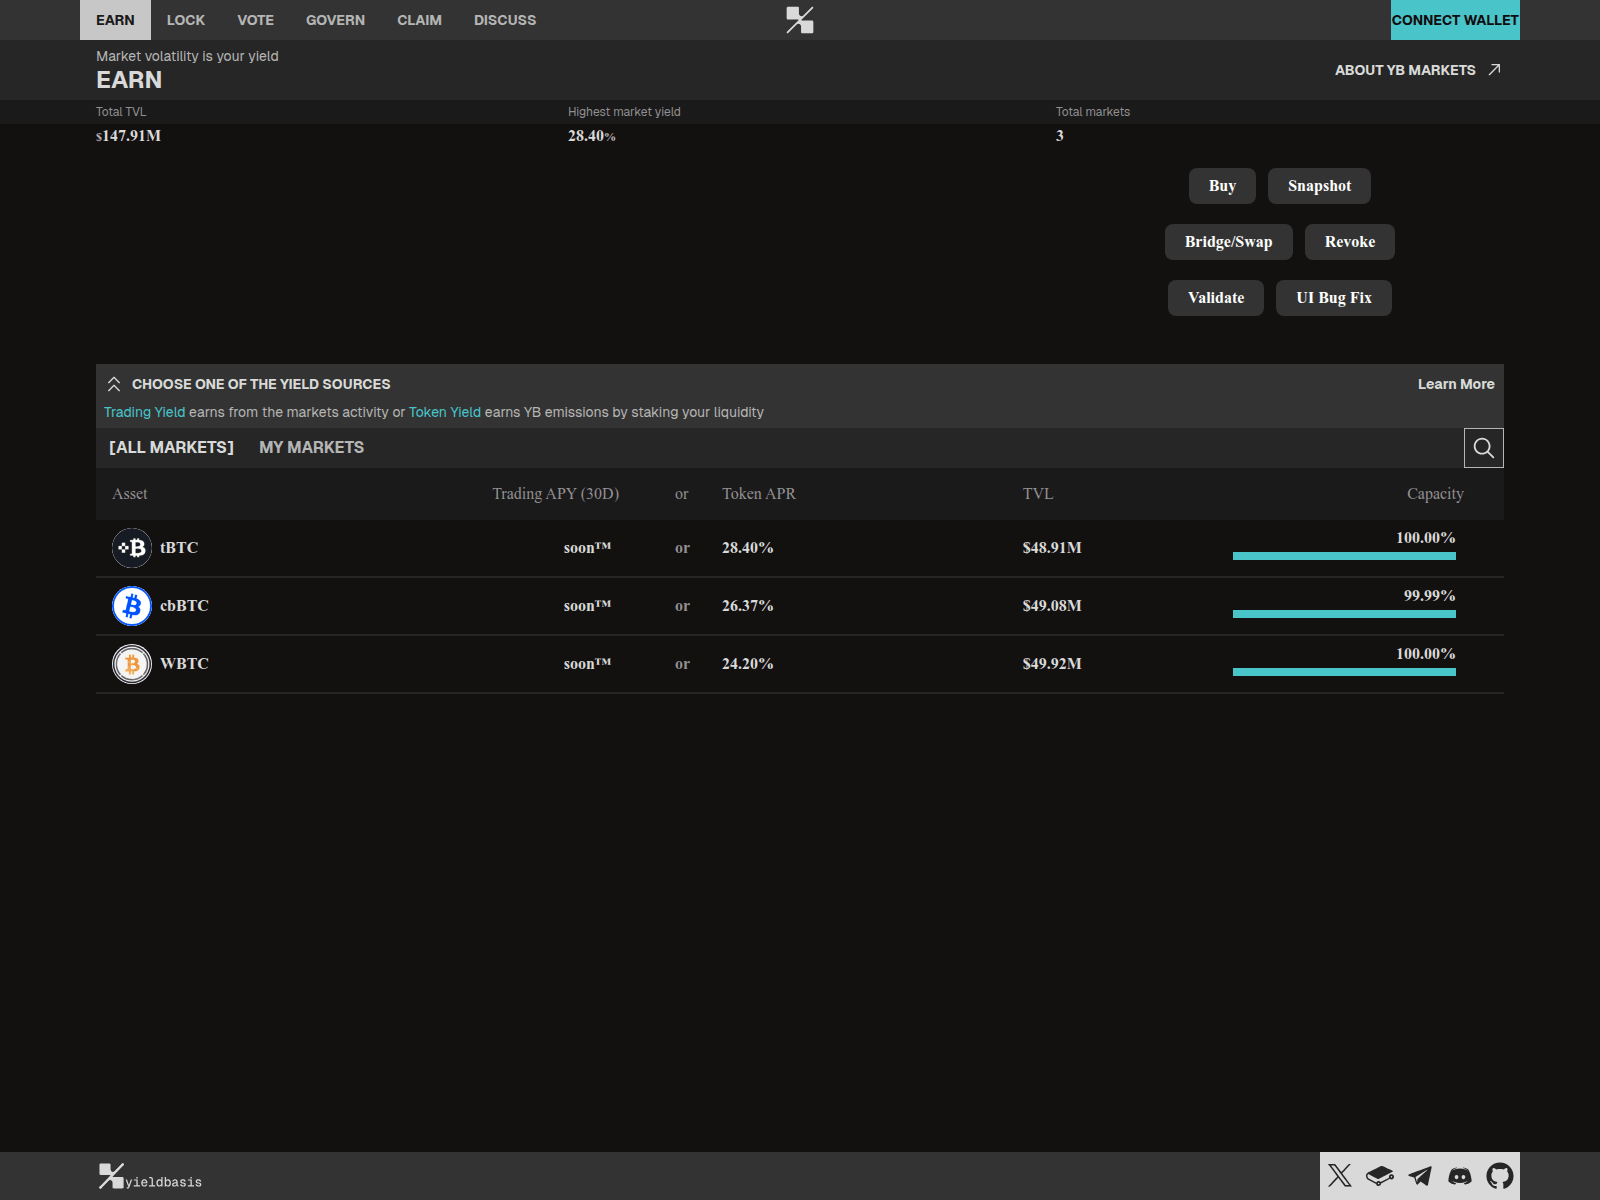Click tBTC capacity progress bar
This screenshot has width=1600, height=1200.
tap(1344, 556)
